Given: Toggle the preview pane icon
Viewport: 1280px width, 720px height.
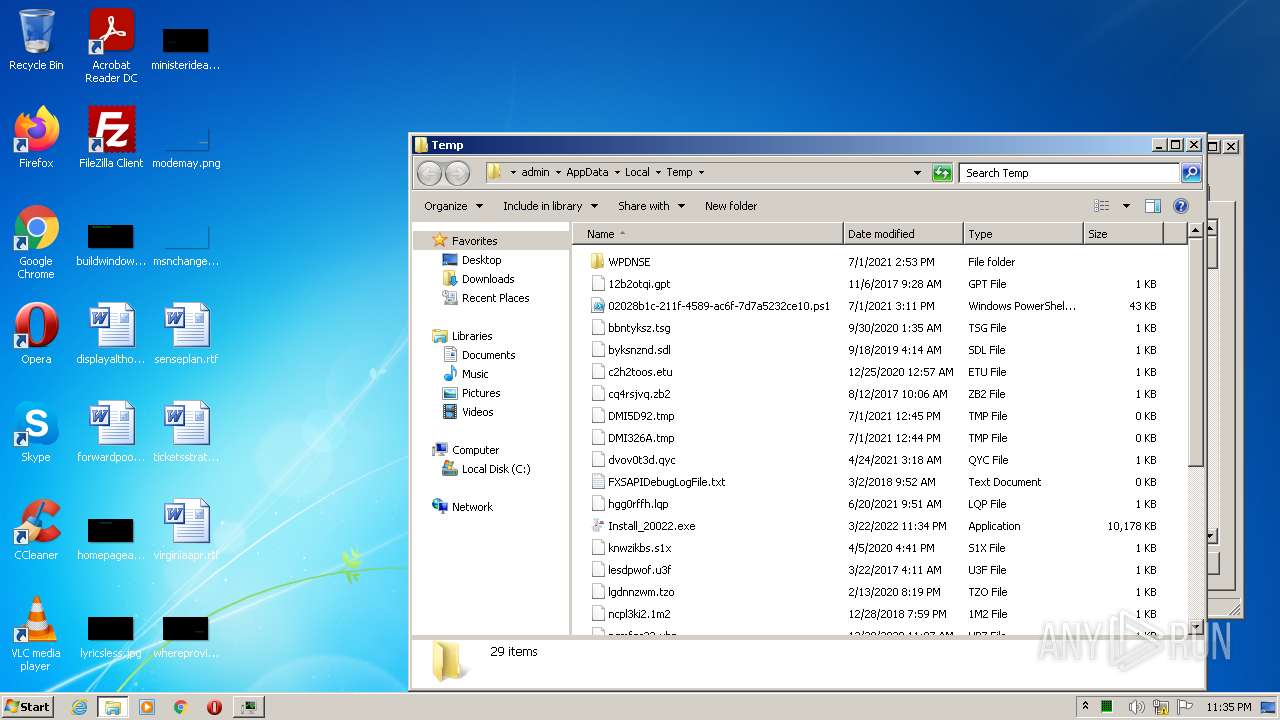Looking at the screenshot, I should tap(1152, 206).
